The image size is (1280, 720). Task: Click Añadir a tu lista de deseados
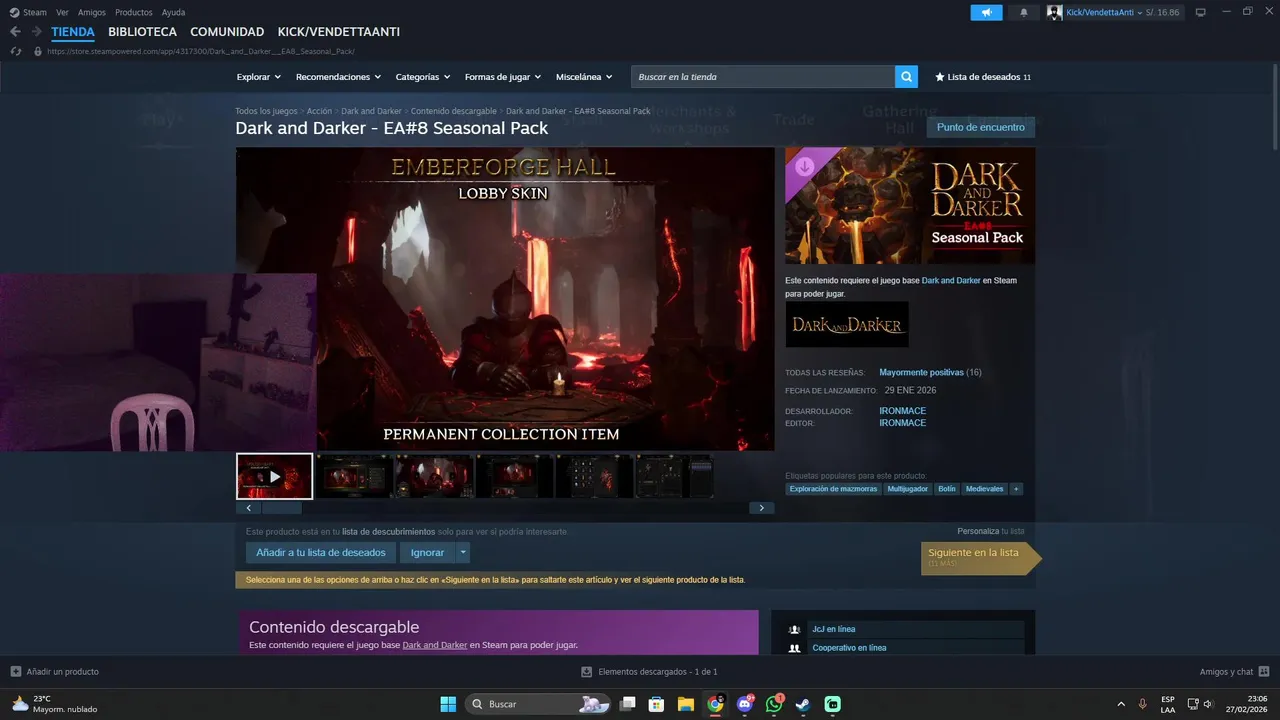pyautogui.click(x=321, y=553)
